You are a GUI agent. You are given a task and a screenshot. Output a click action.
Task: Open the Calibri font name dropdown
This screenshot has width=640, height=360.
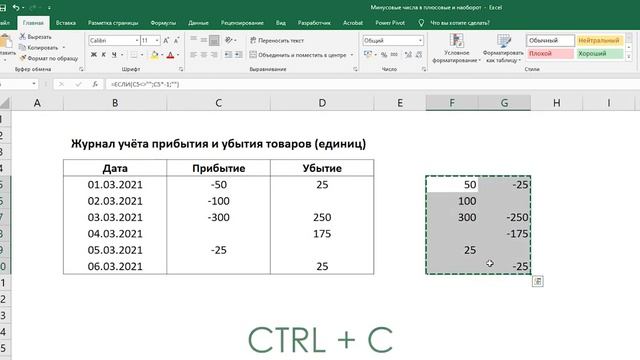(x=137, y=40)
